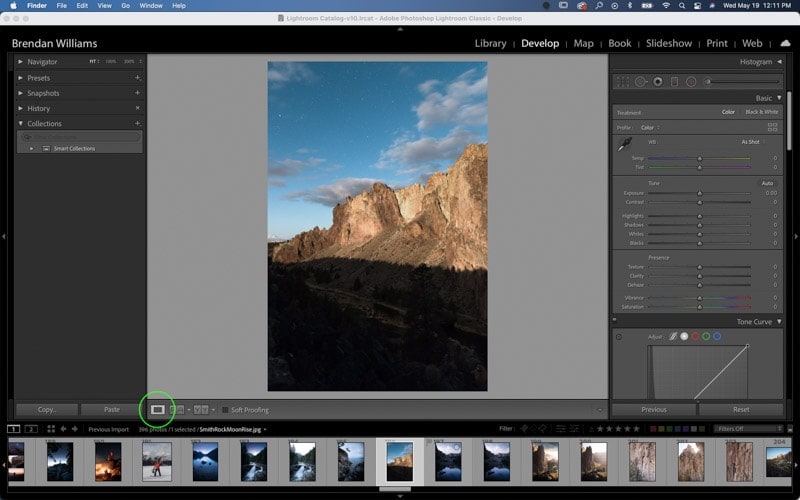Open Grid view icon in filmstrip bar

(x=51, y=429)
